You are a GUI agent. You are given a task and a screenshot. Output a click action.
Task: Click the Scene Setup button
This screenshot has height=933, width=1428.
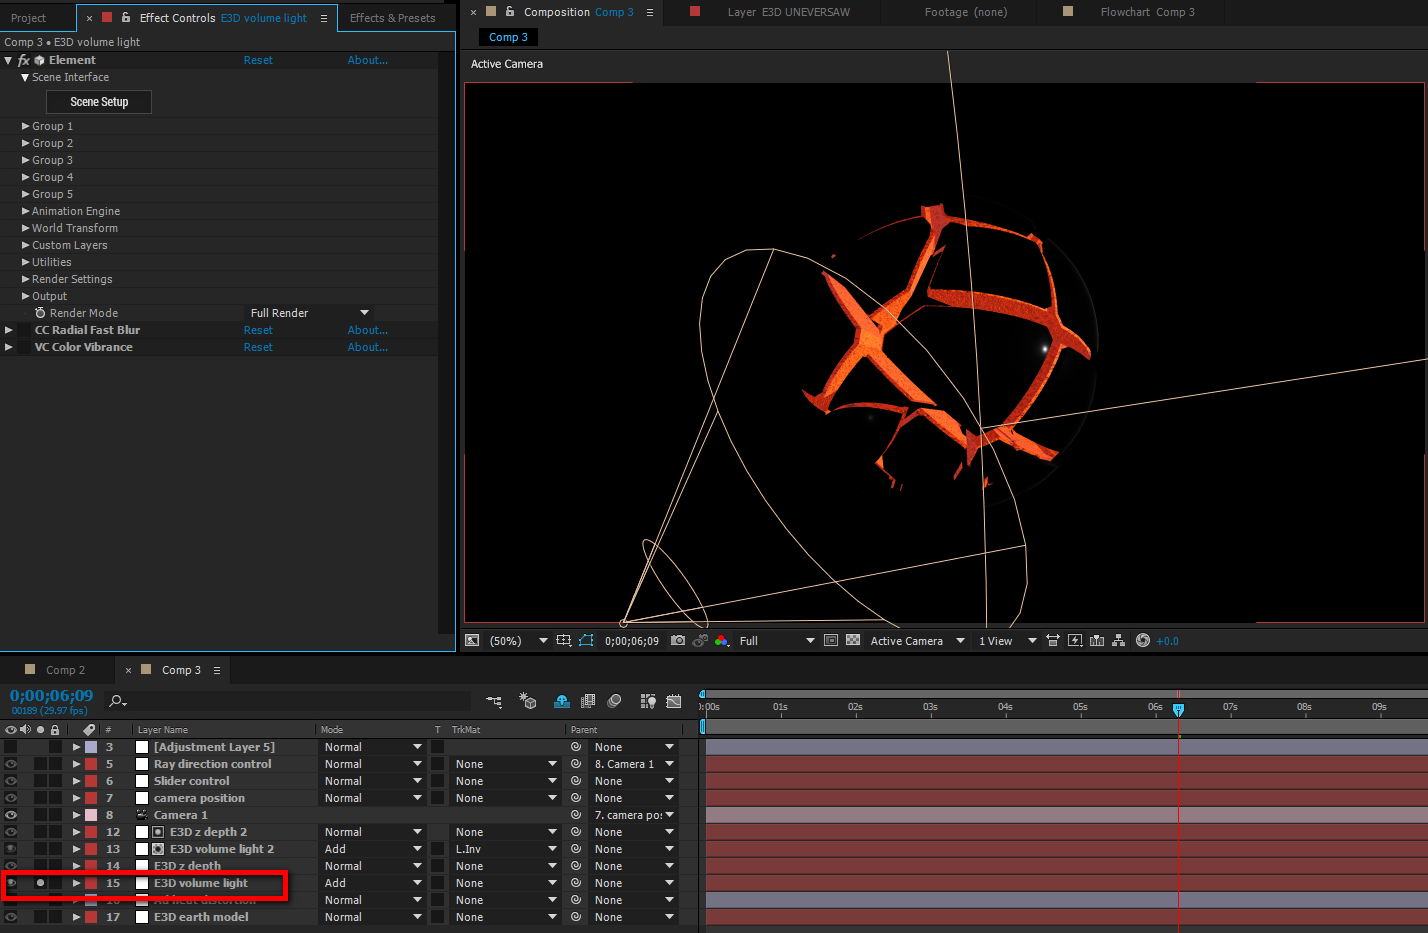99,102
